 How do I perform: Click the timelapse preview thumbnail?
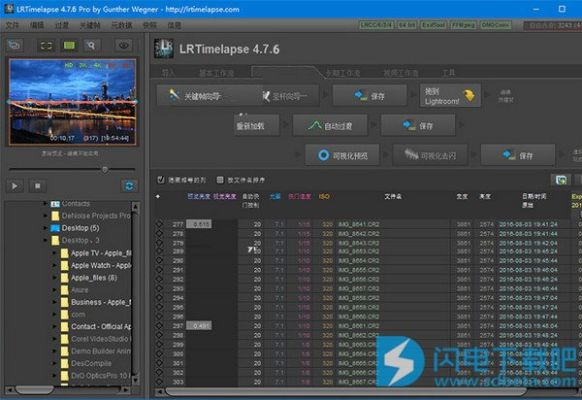click(73, 102)
